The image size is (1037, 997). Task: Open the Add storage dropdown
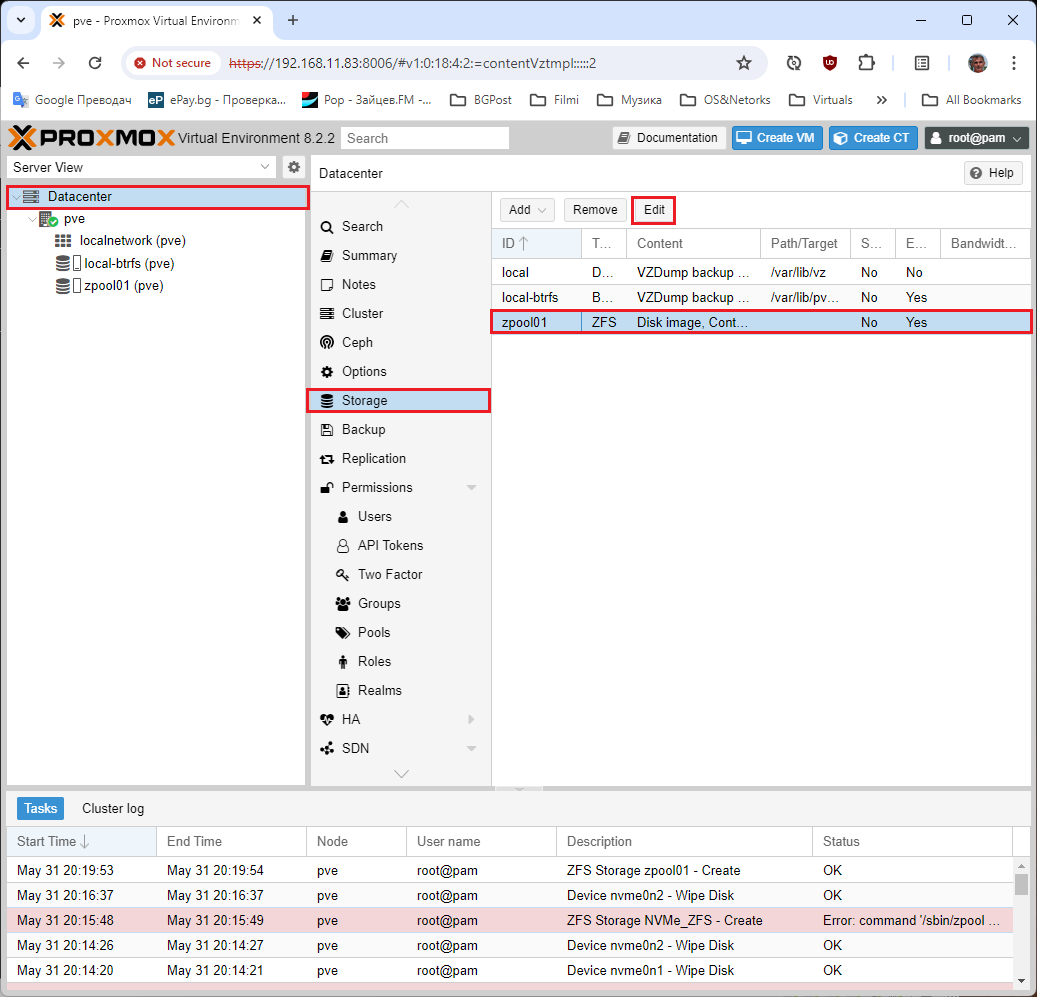[x=527, y=210]
